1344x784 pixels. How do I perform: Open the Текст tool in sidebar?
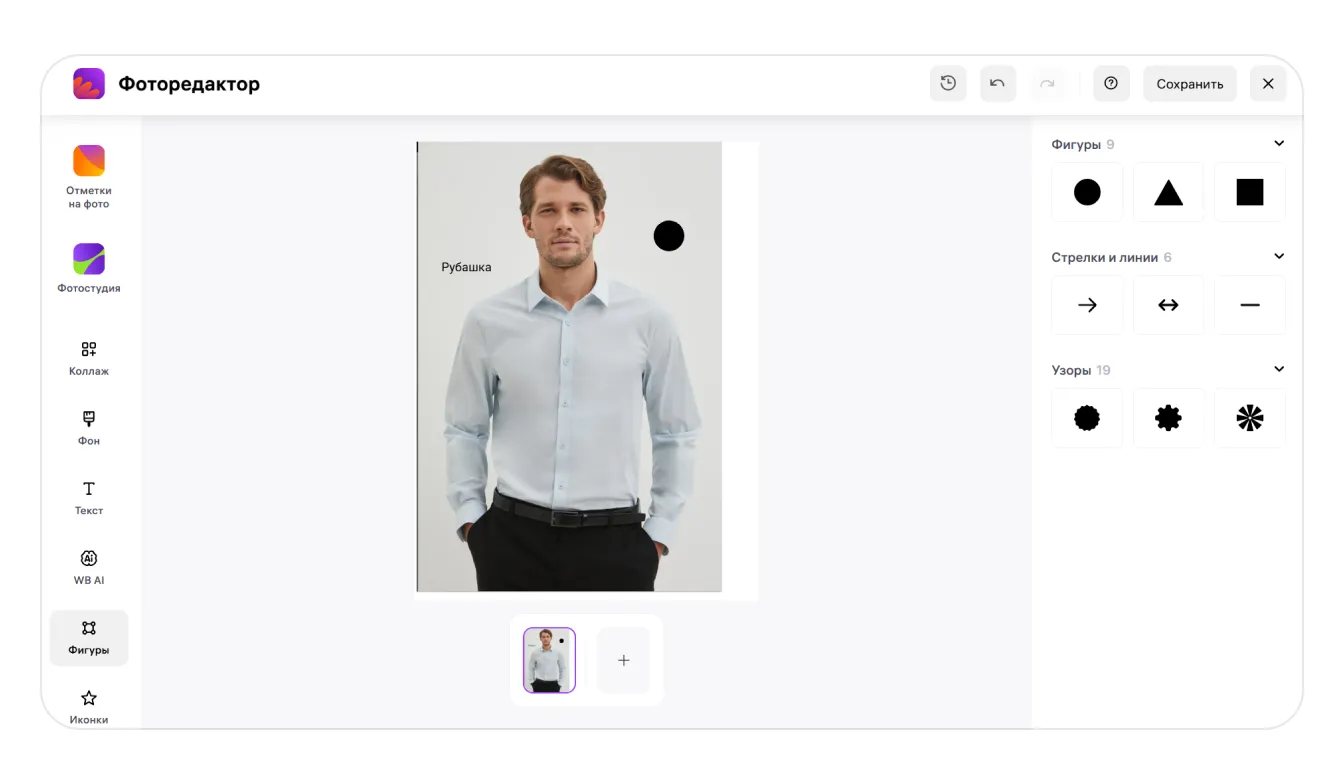click(x=89, y=497)
